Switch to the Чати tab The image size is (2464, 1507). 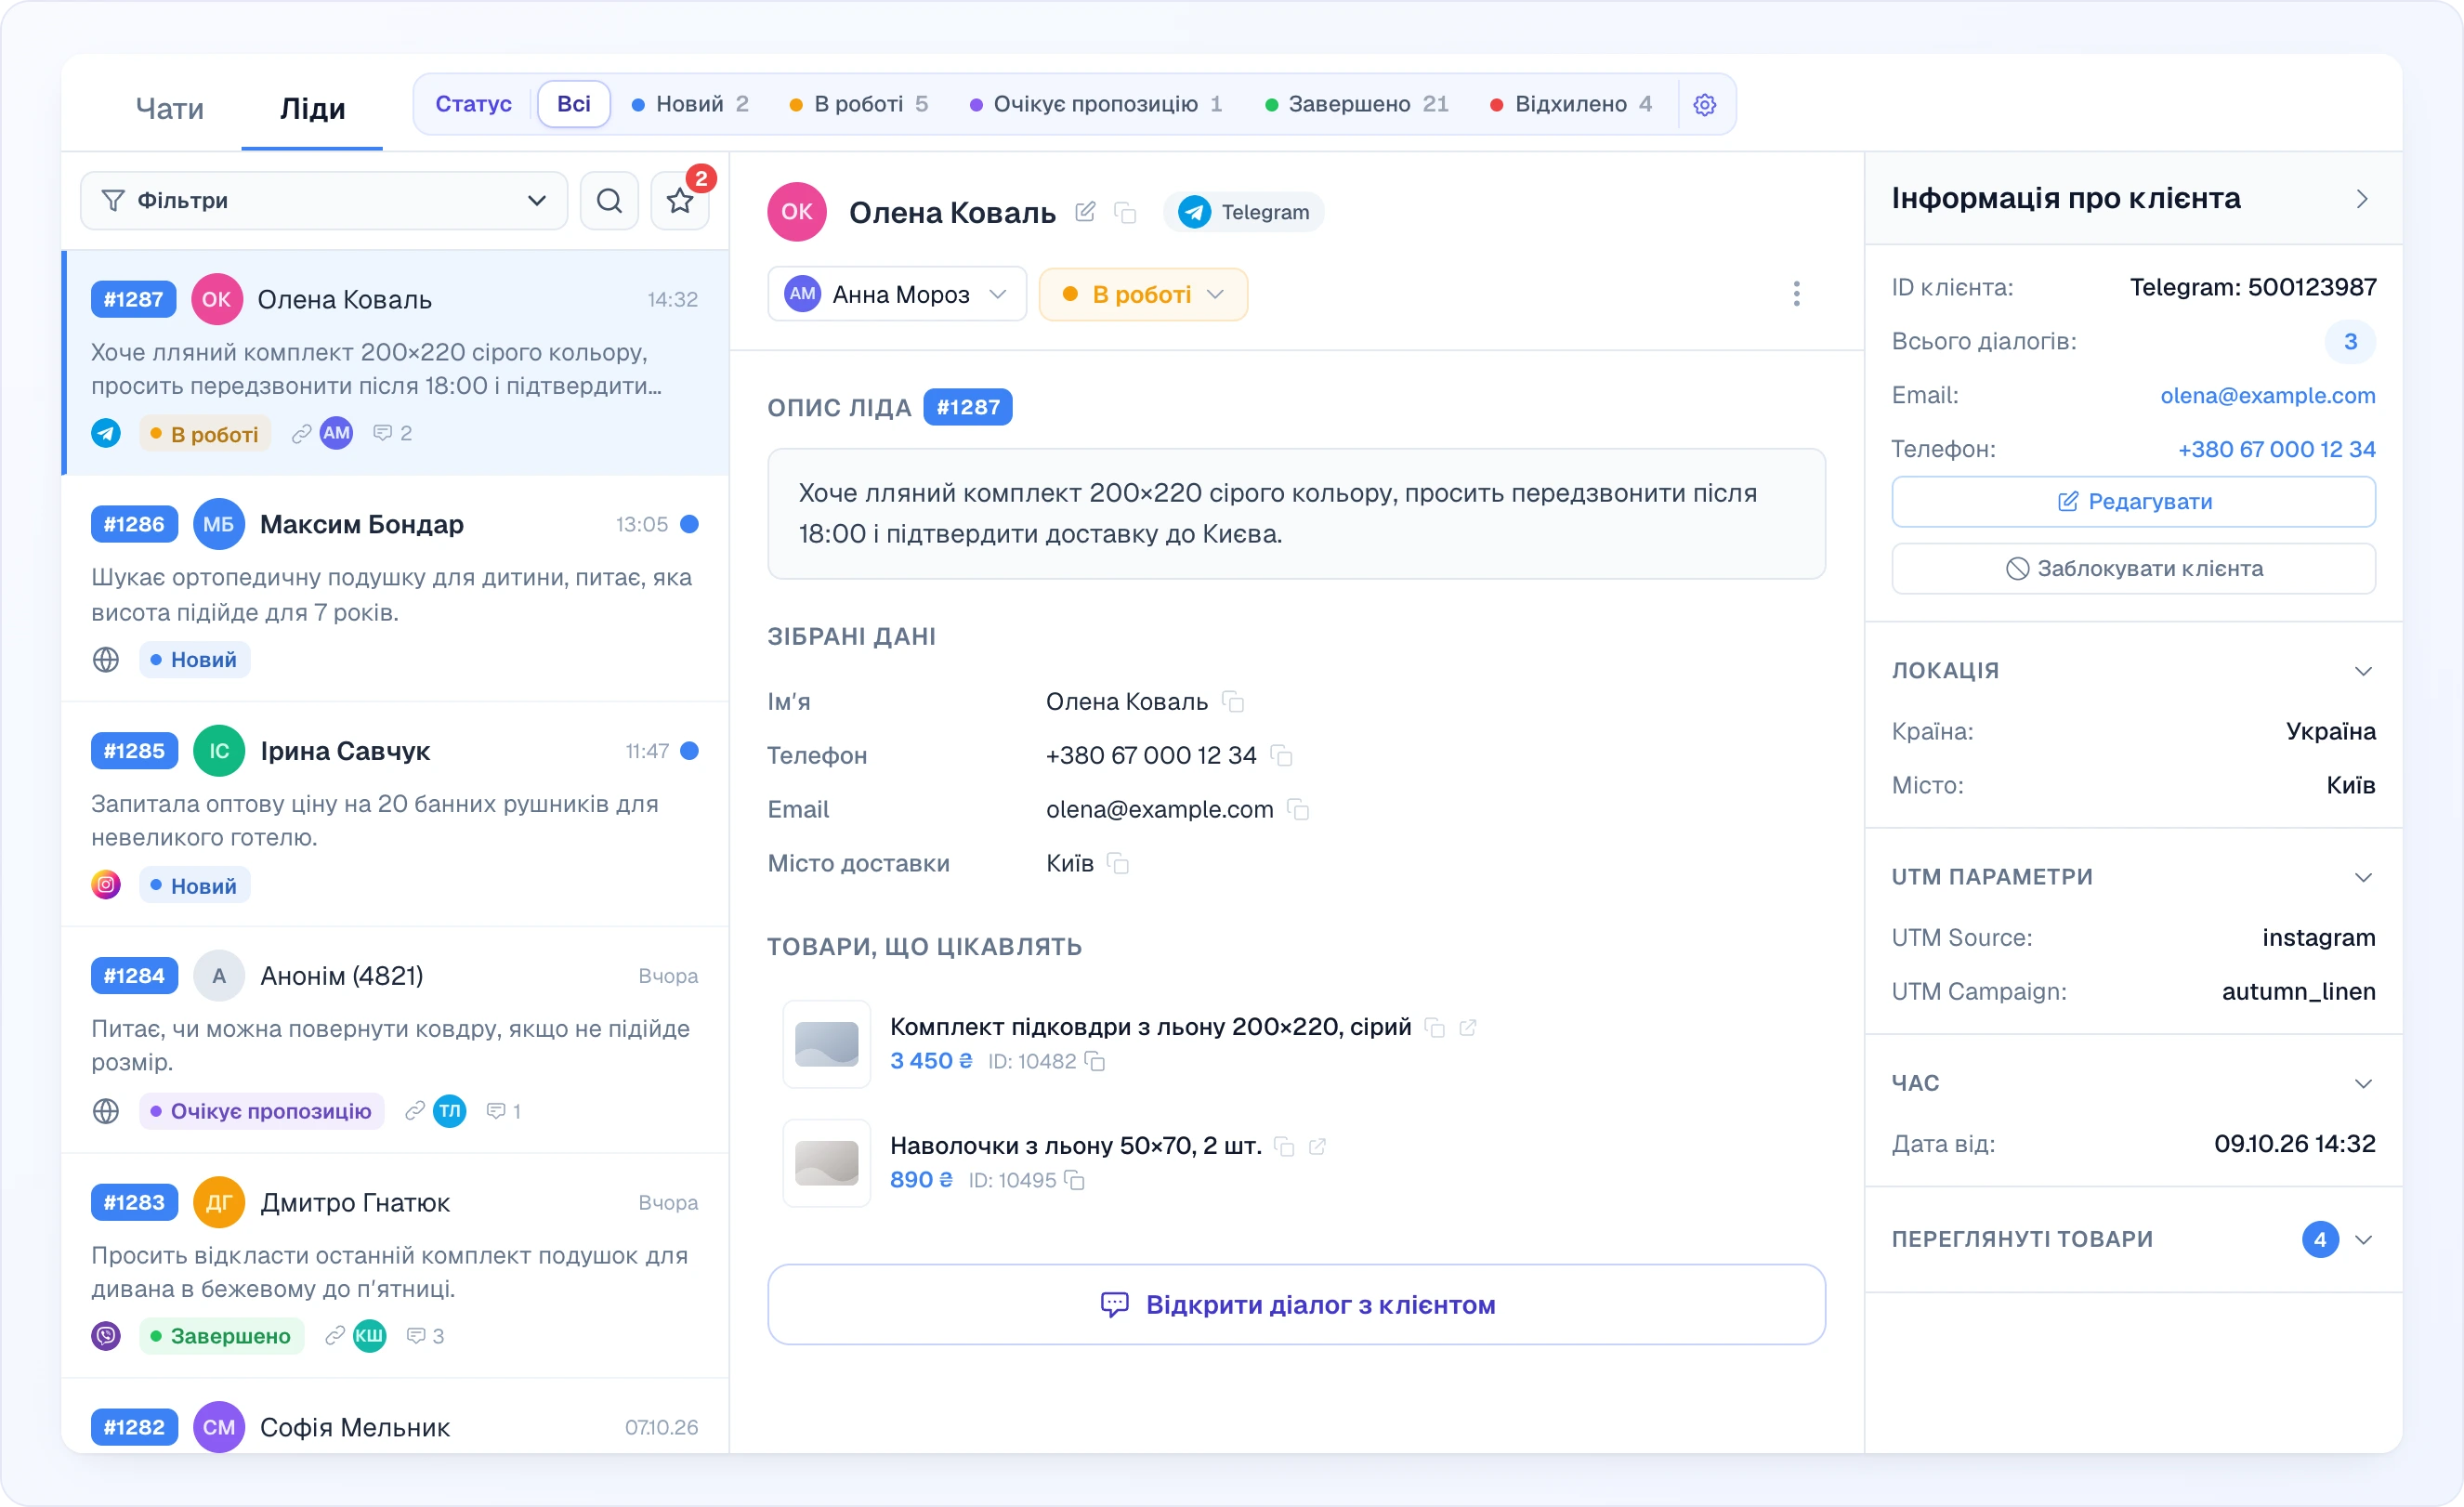(x=170, y=108)
